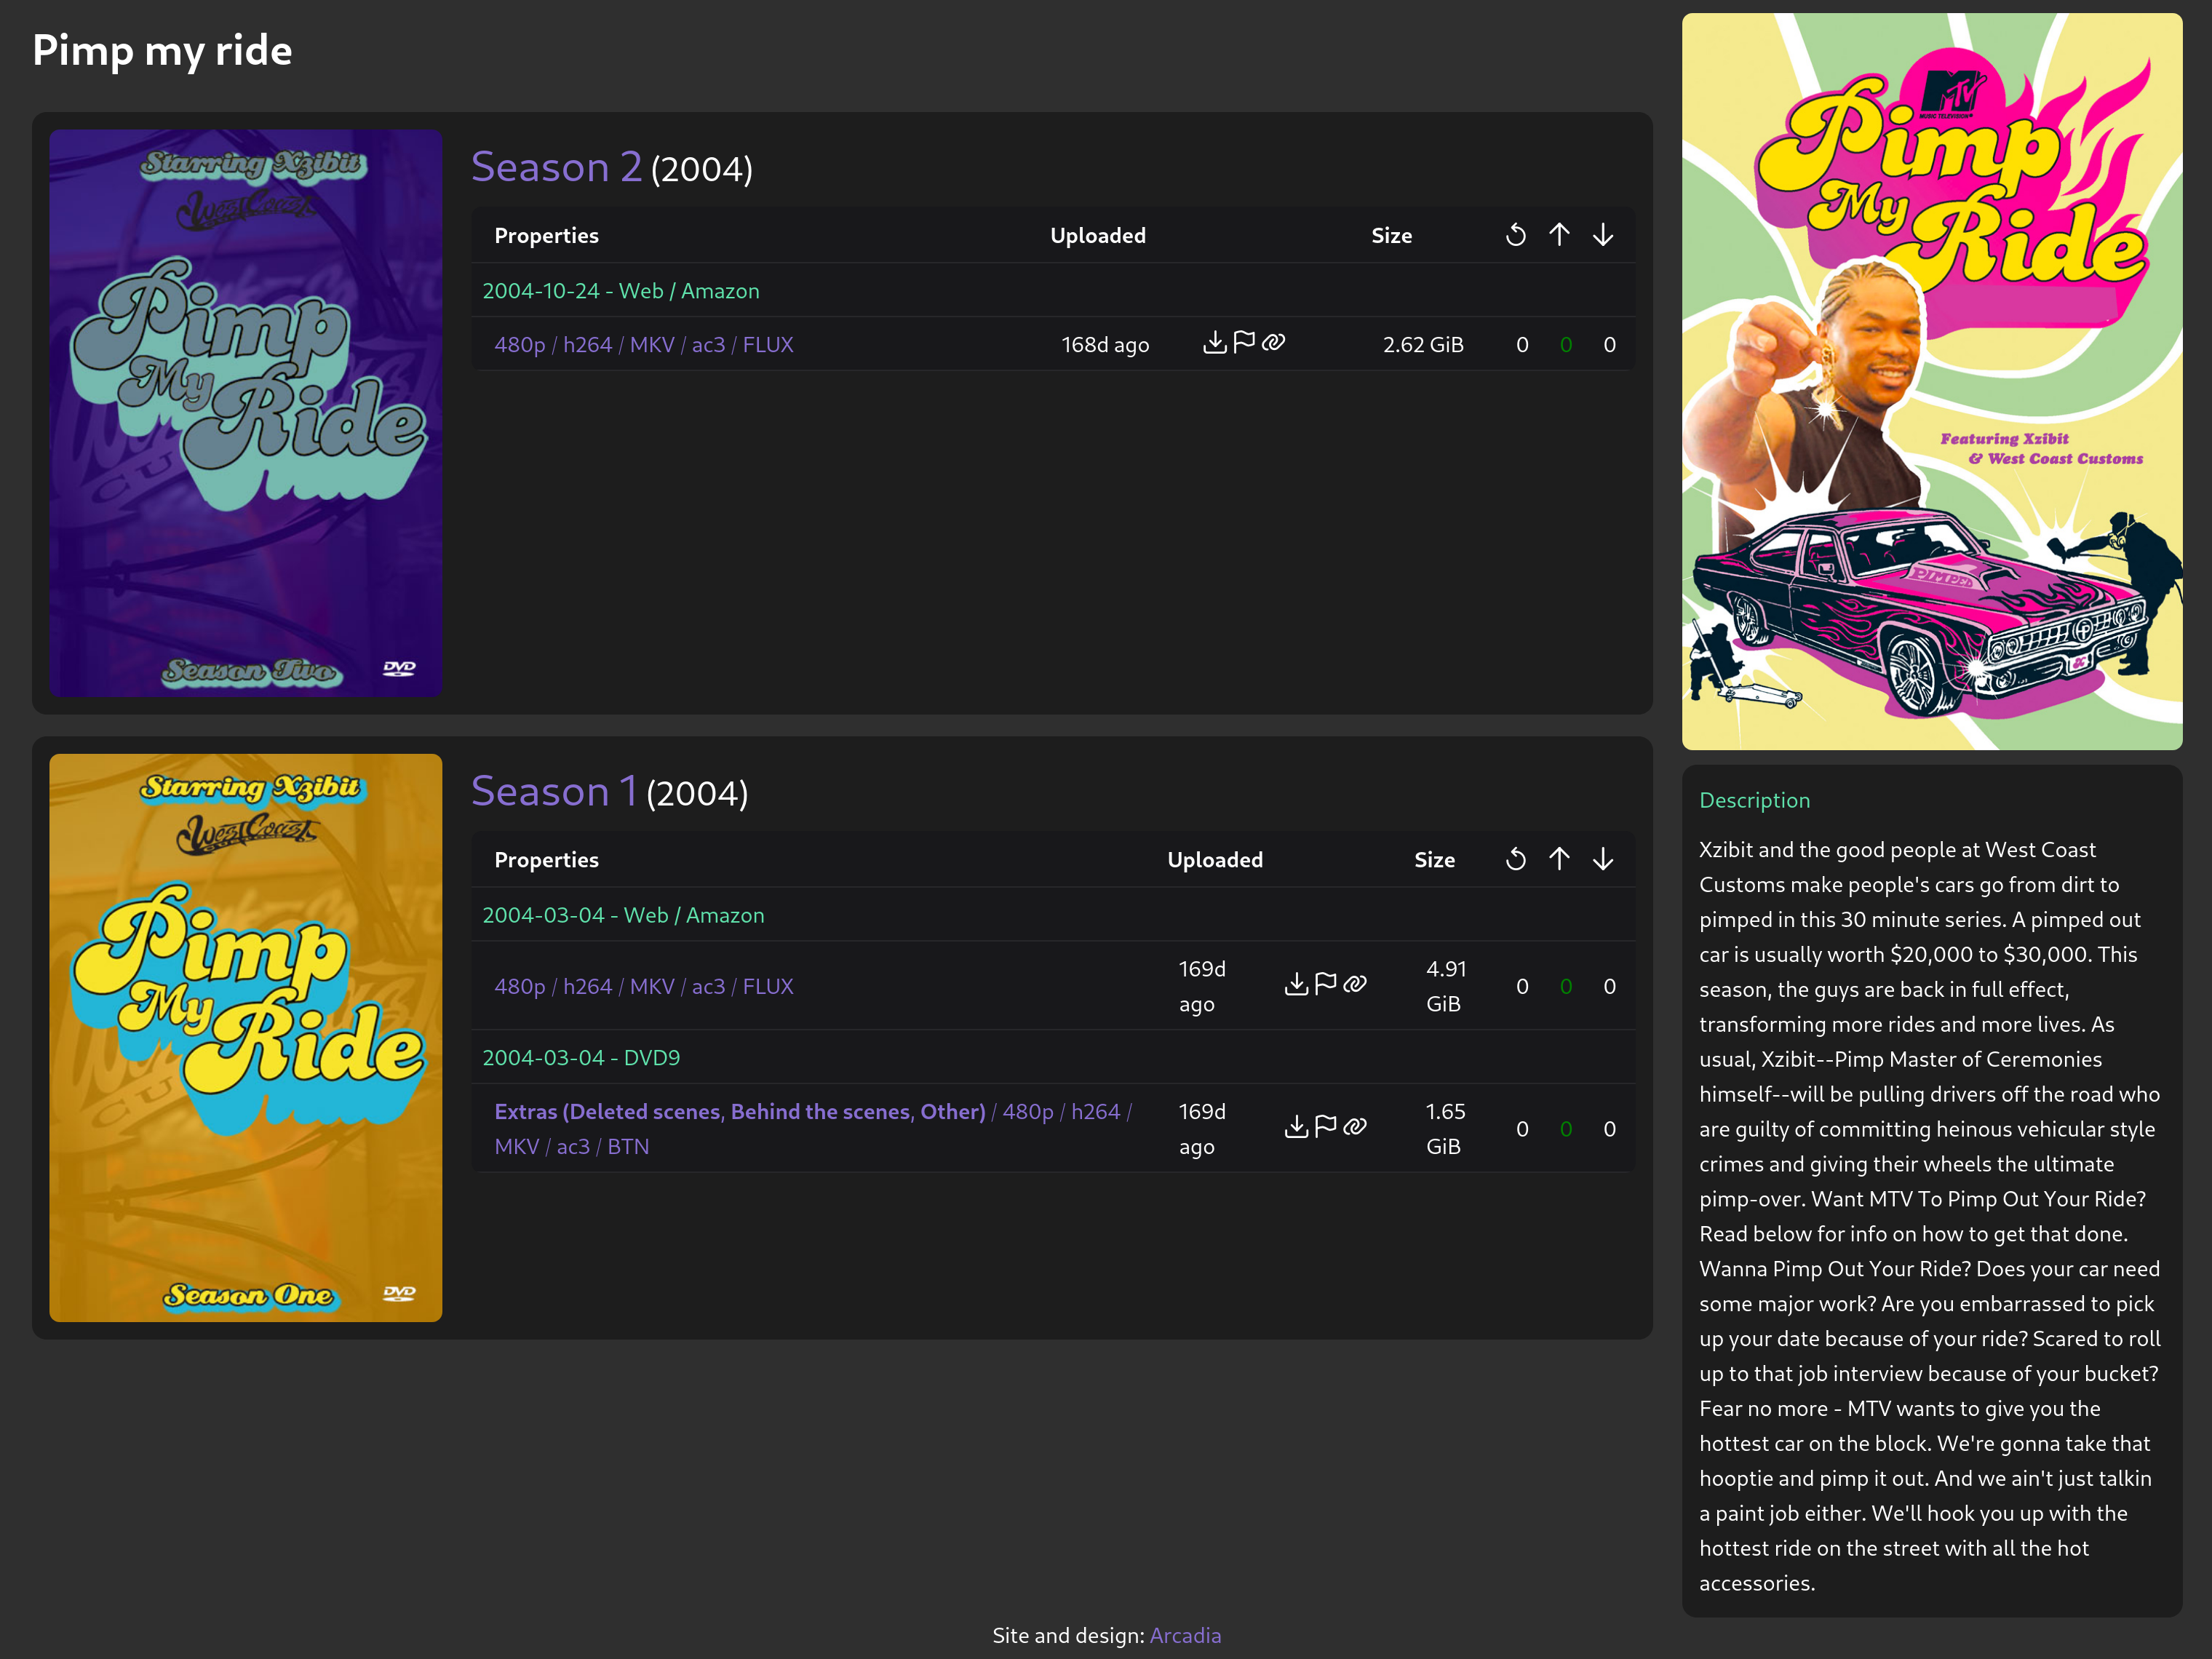The height and width of the screenshot is (1659, 2212).
Task: Copy link icon for Season 1 Extras torrent
Action: click(x=1355, y=1127)
